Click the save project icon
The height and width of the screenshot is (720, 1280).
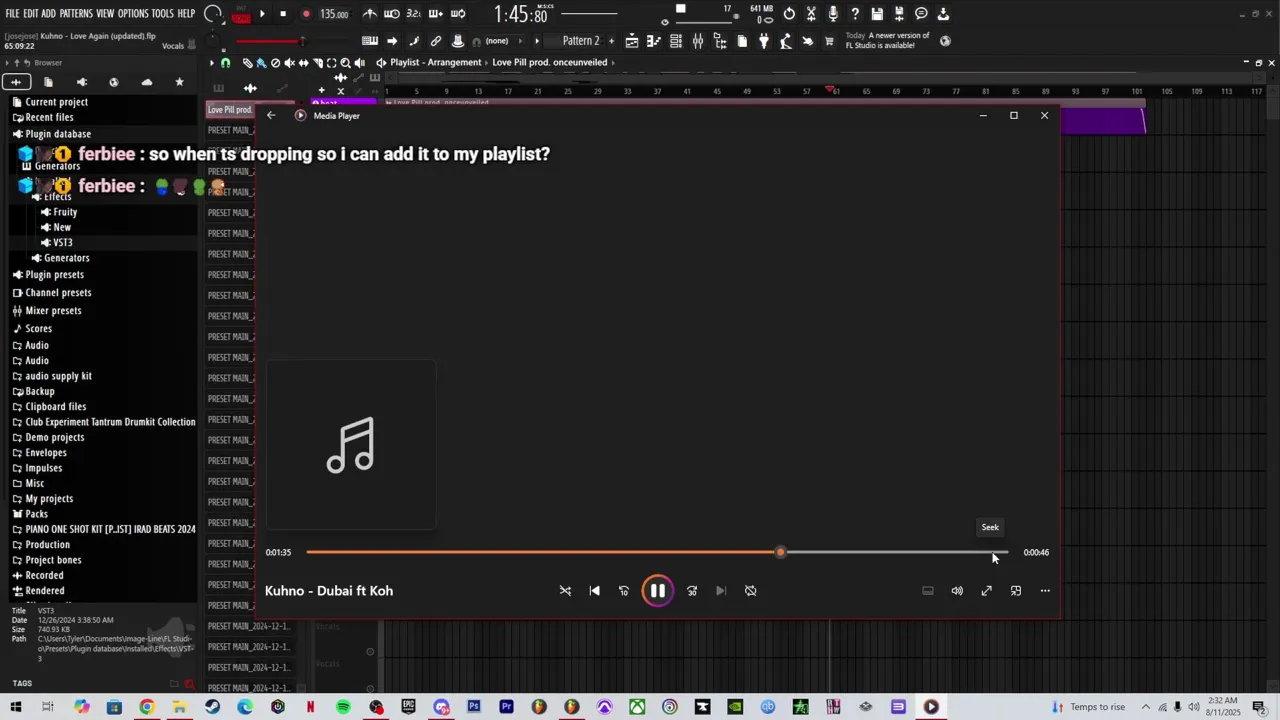click(877, 14)
